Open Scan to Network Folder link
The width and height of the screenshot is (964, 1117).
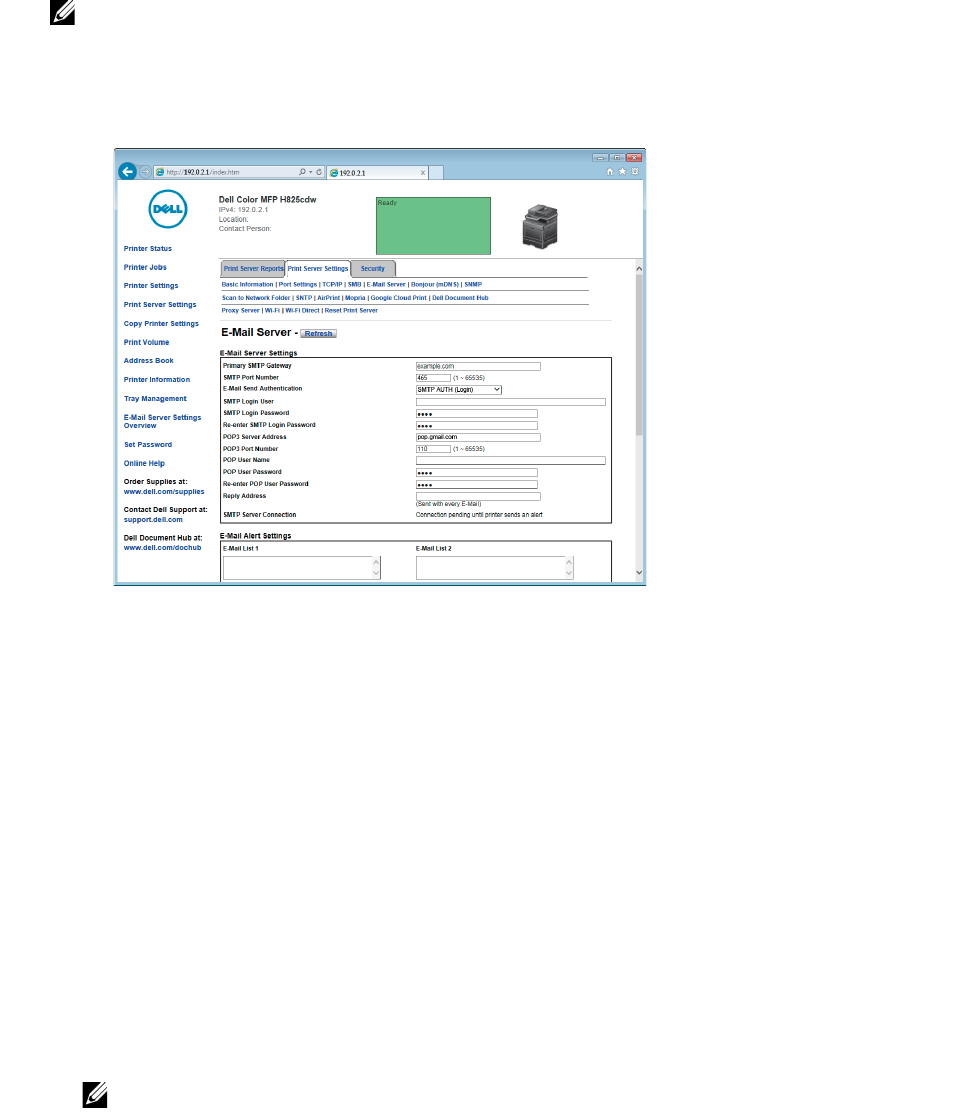[x=256, y=298]
